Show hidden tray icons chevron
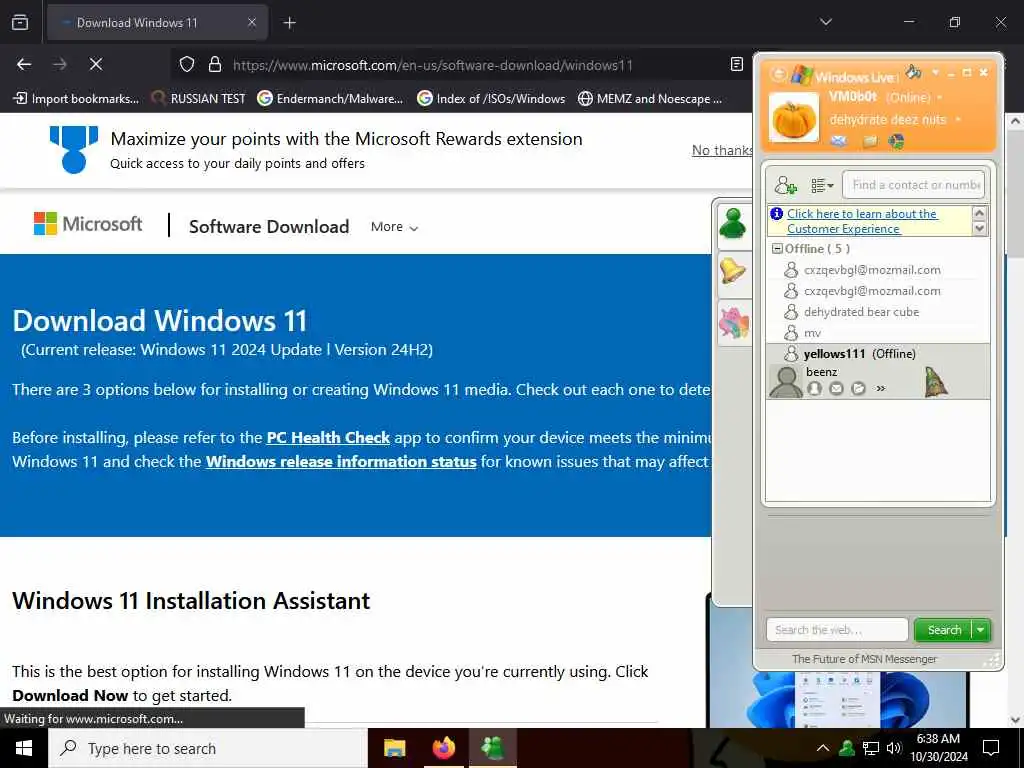Screen dimensions: 1024x768 823,748
